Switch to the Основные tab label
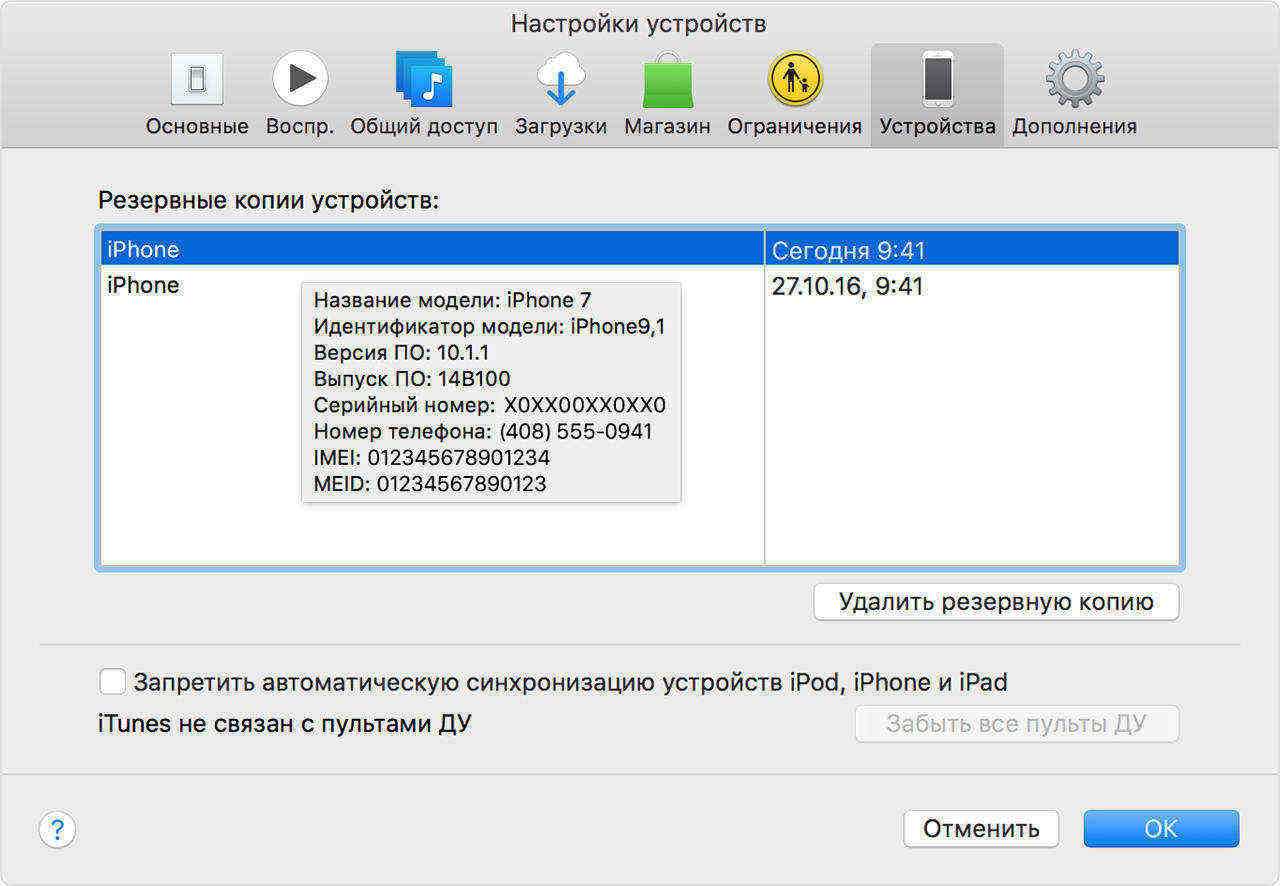The width and height of the screenshot is (1280, 886). (197, 127)
